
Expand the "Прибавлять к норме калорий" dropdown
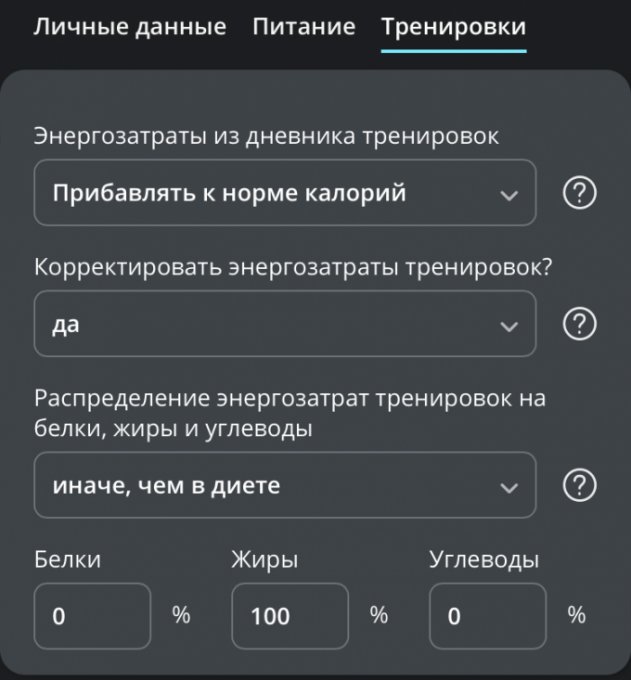pyautogui.click(x=285, y=193)
